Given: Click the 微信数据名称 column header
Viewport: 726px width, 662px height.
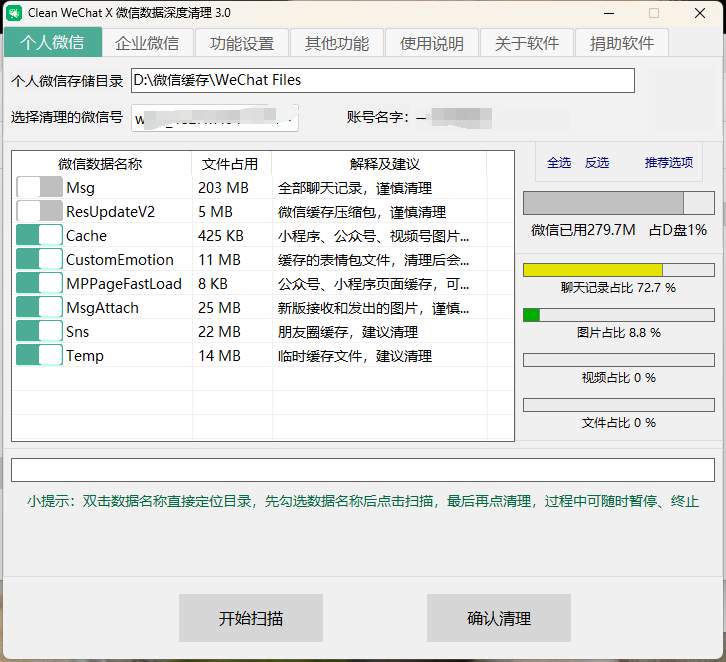Looking at the screenshot, I should 100,164.
